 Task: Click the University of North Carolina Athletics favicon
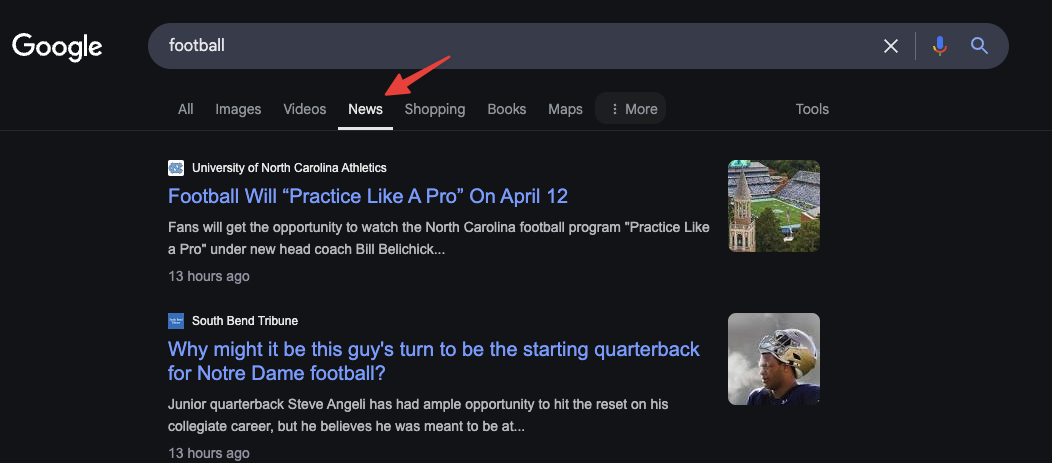click(x=176, y=168)
